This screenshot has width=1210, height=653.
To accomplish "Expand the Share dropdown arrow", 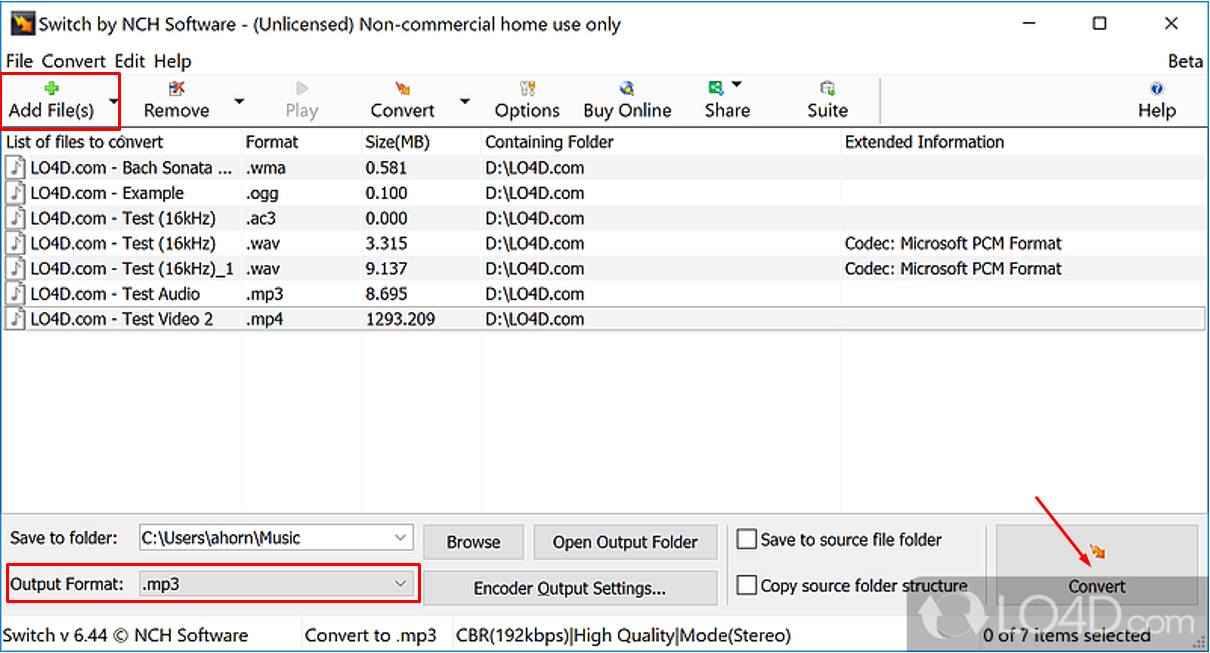I will click(x=737, y=85).
